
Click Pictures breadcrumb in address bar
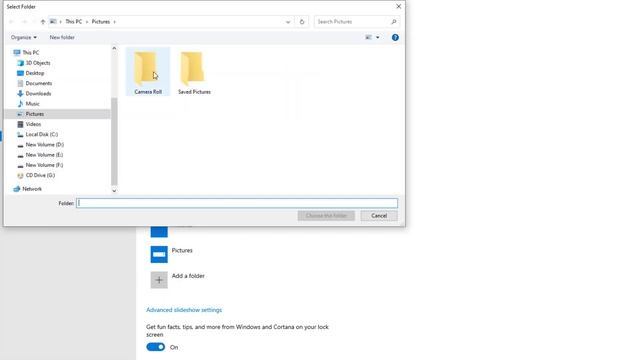(x=101, y=22)
